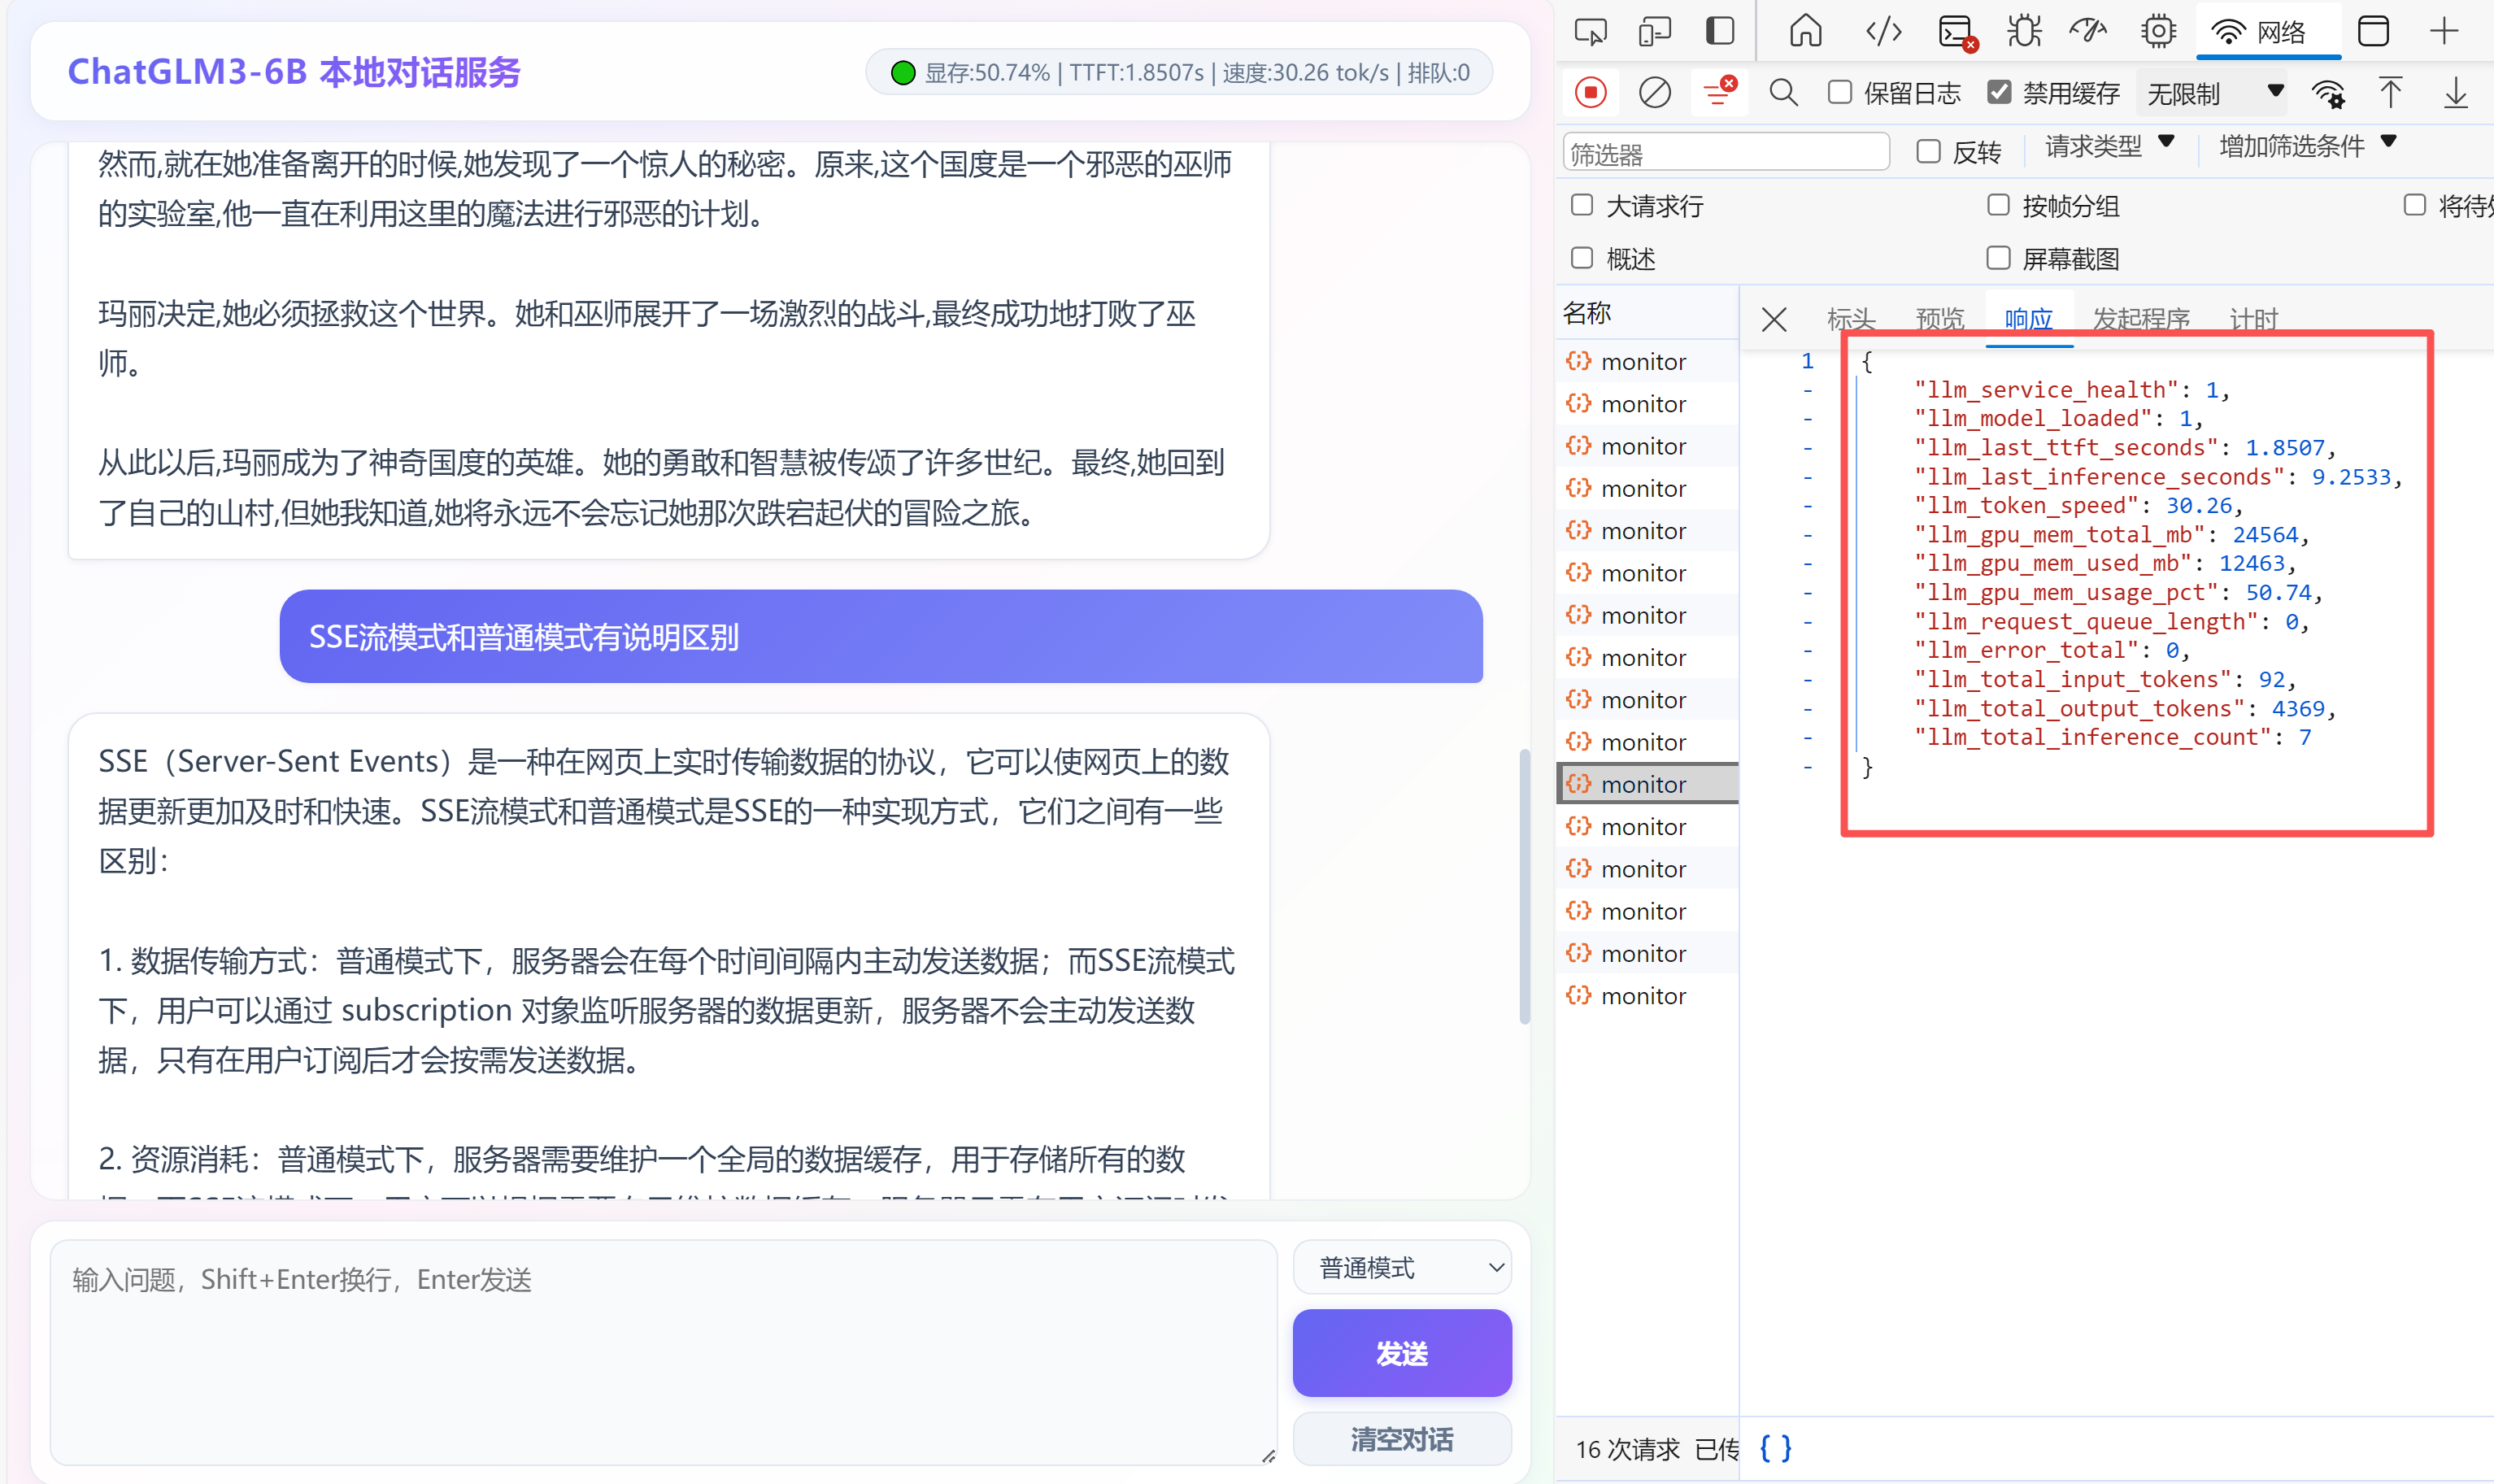2494x1484 pixels.
Task: Select the highlighted monitor request row
Action: coord(1647,784)
